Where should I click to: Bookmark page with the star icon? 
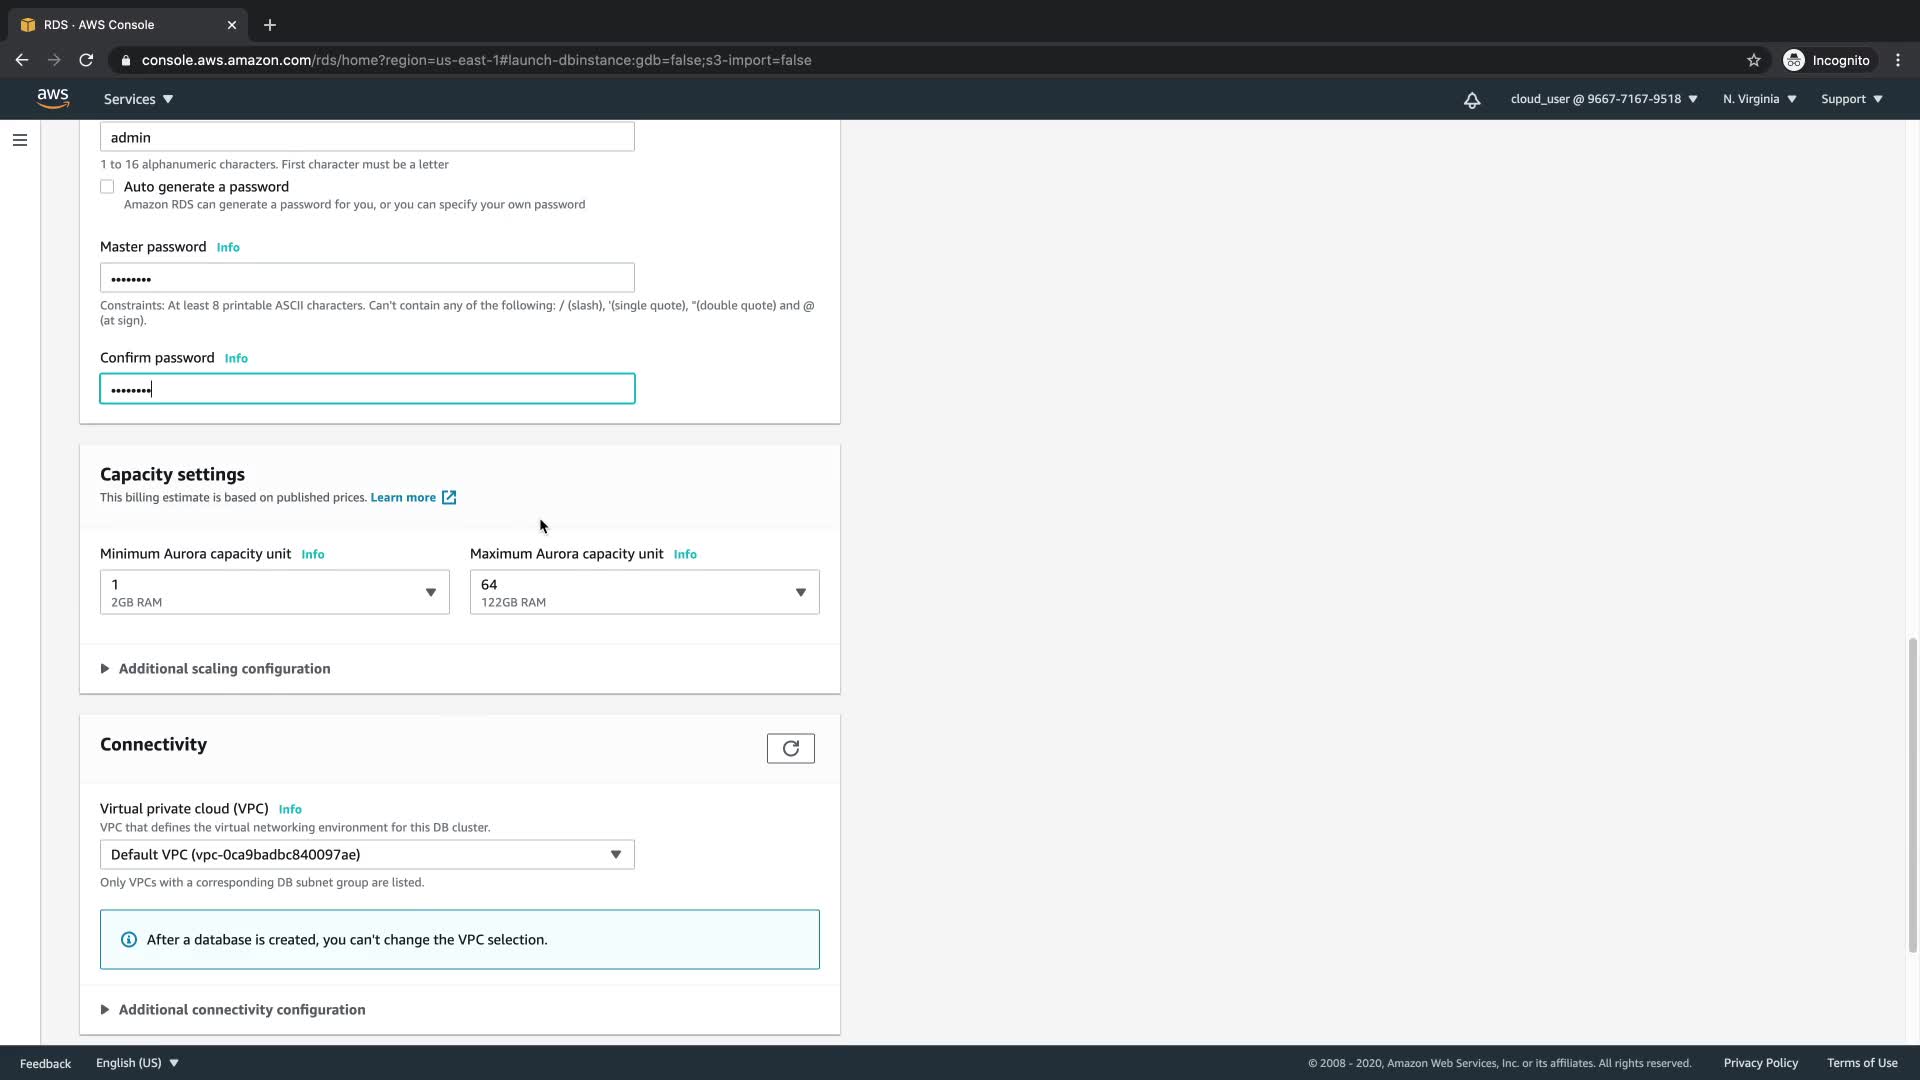point(1753,60)
